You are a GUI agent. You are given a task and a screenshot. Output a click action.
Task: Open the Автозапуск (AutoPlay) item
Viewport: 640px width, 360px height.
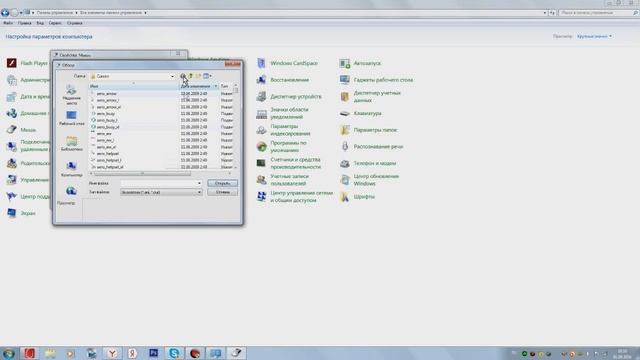(x=360, y=63)
